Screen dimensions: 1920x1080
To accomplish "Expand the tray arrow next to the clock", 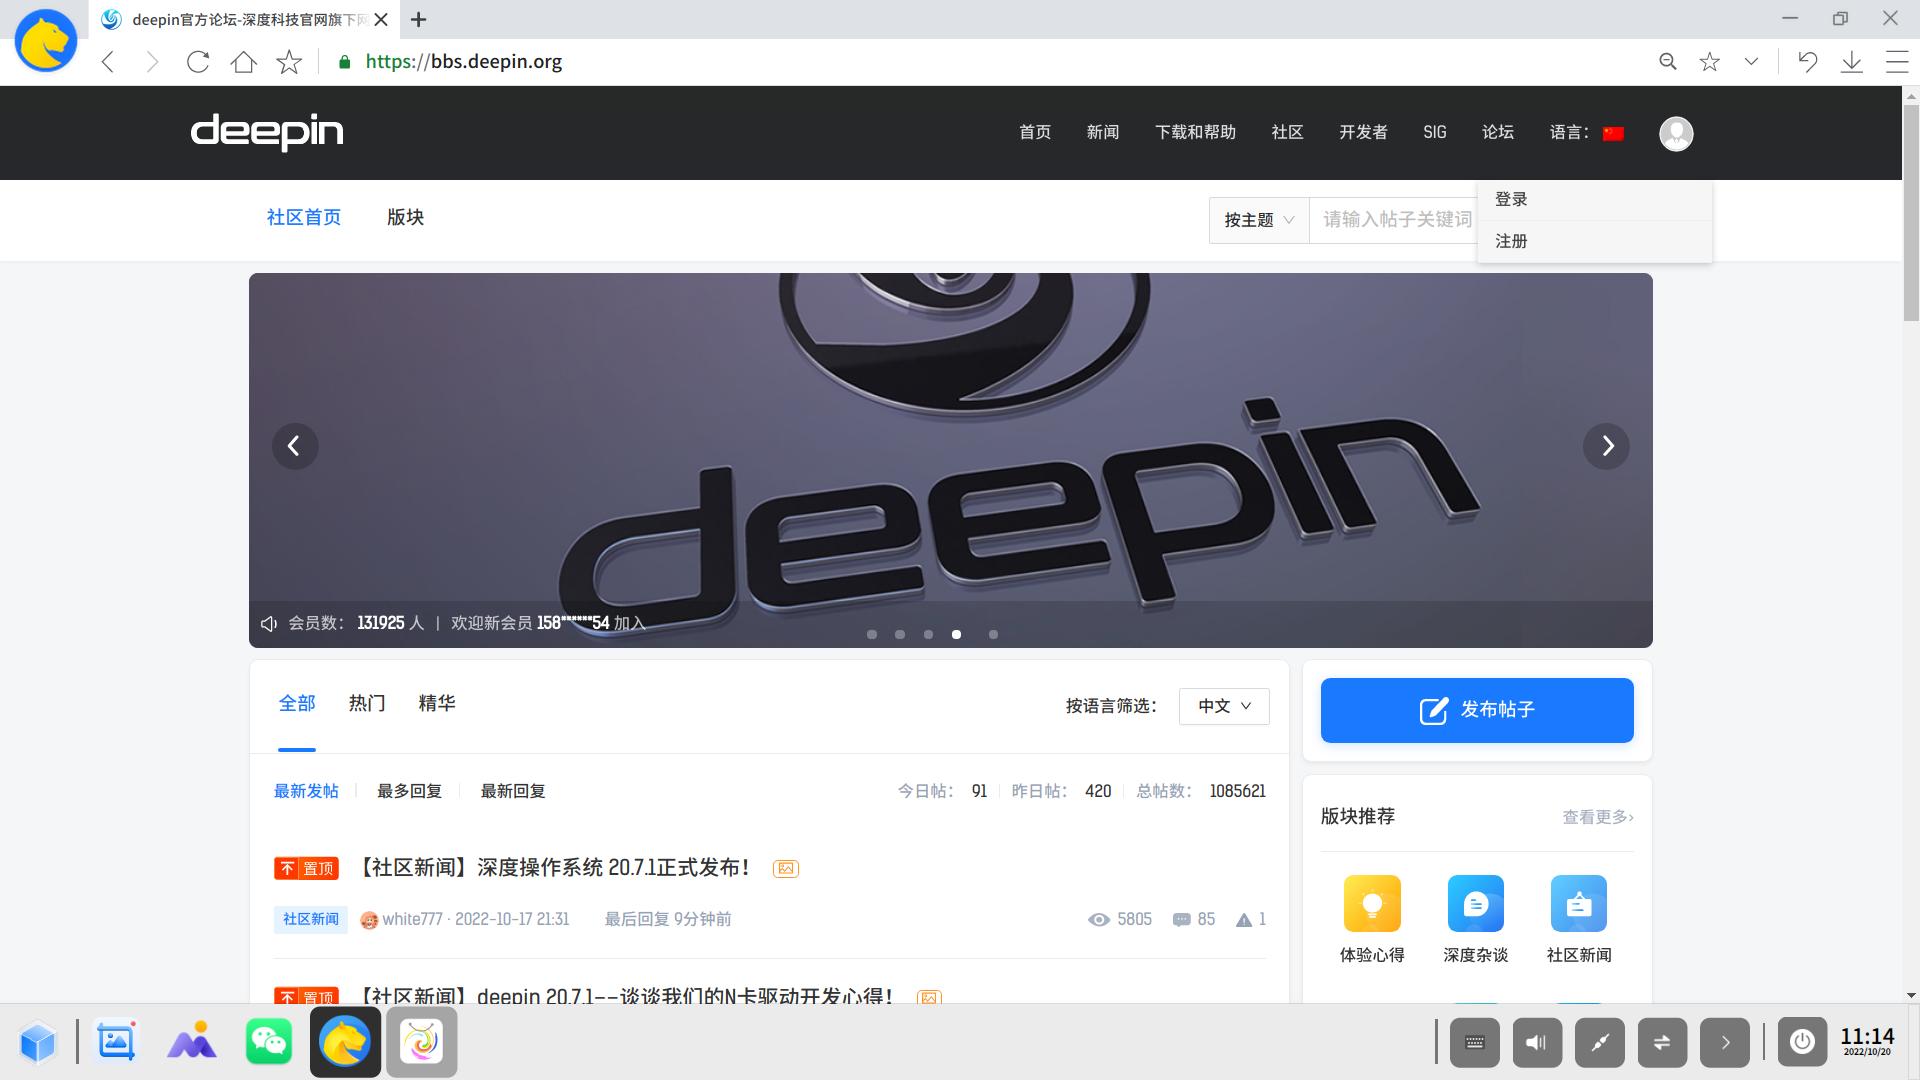I will point(1727,1042).
